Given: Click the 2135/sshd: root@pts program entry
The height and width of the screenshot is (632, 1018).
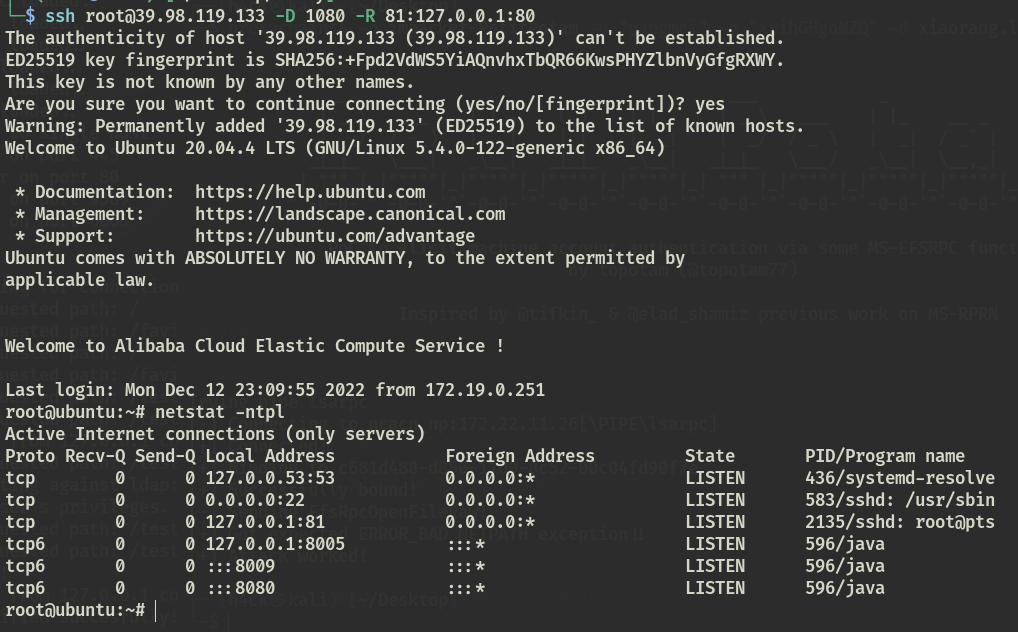Looking at the screenshot, I should click(900, 523).
